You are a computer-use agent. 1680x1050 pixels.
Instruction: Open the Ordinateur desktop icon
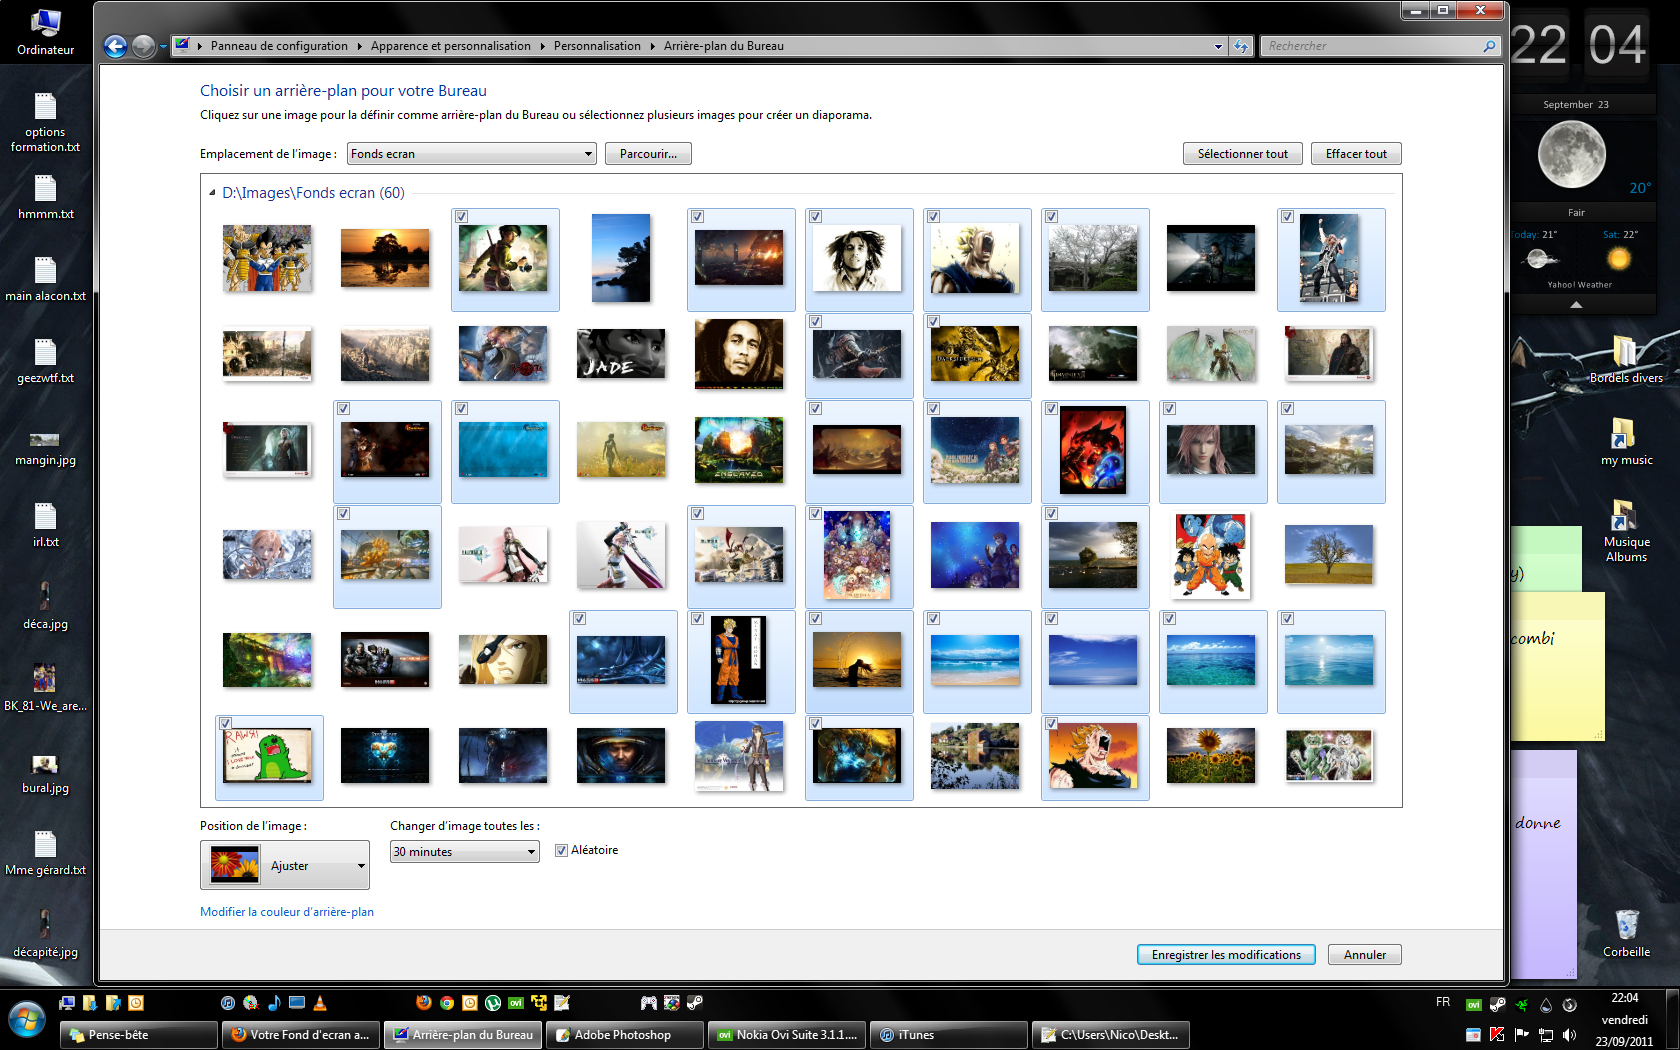coord(46,32)
